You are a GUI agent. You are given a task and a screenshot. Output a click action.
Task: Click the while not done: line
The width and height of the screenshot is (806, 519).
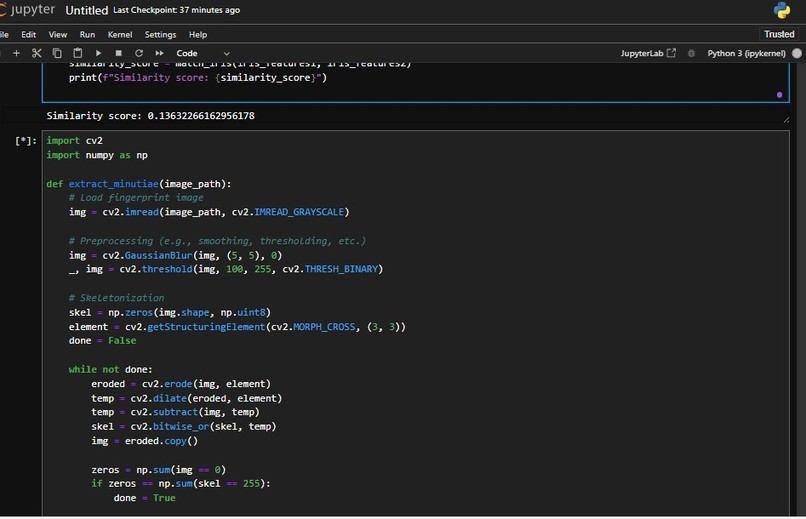pos(111,369)
